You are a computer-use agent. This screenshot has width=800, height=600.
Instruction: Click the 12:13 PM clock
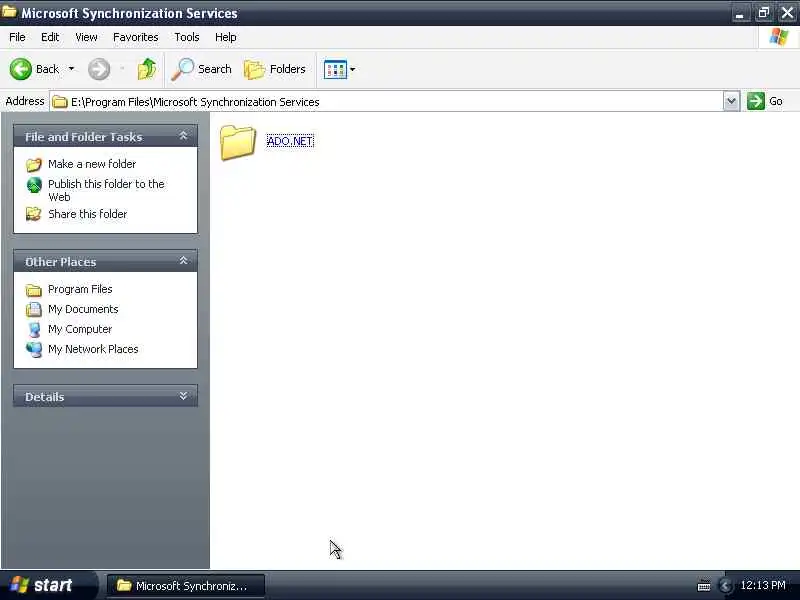pyautogui.click(x=763, y=585)
